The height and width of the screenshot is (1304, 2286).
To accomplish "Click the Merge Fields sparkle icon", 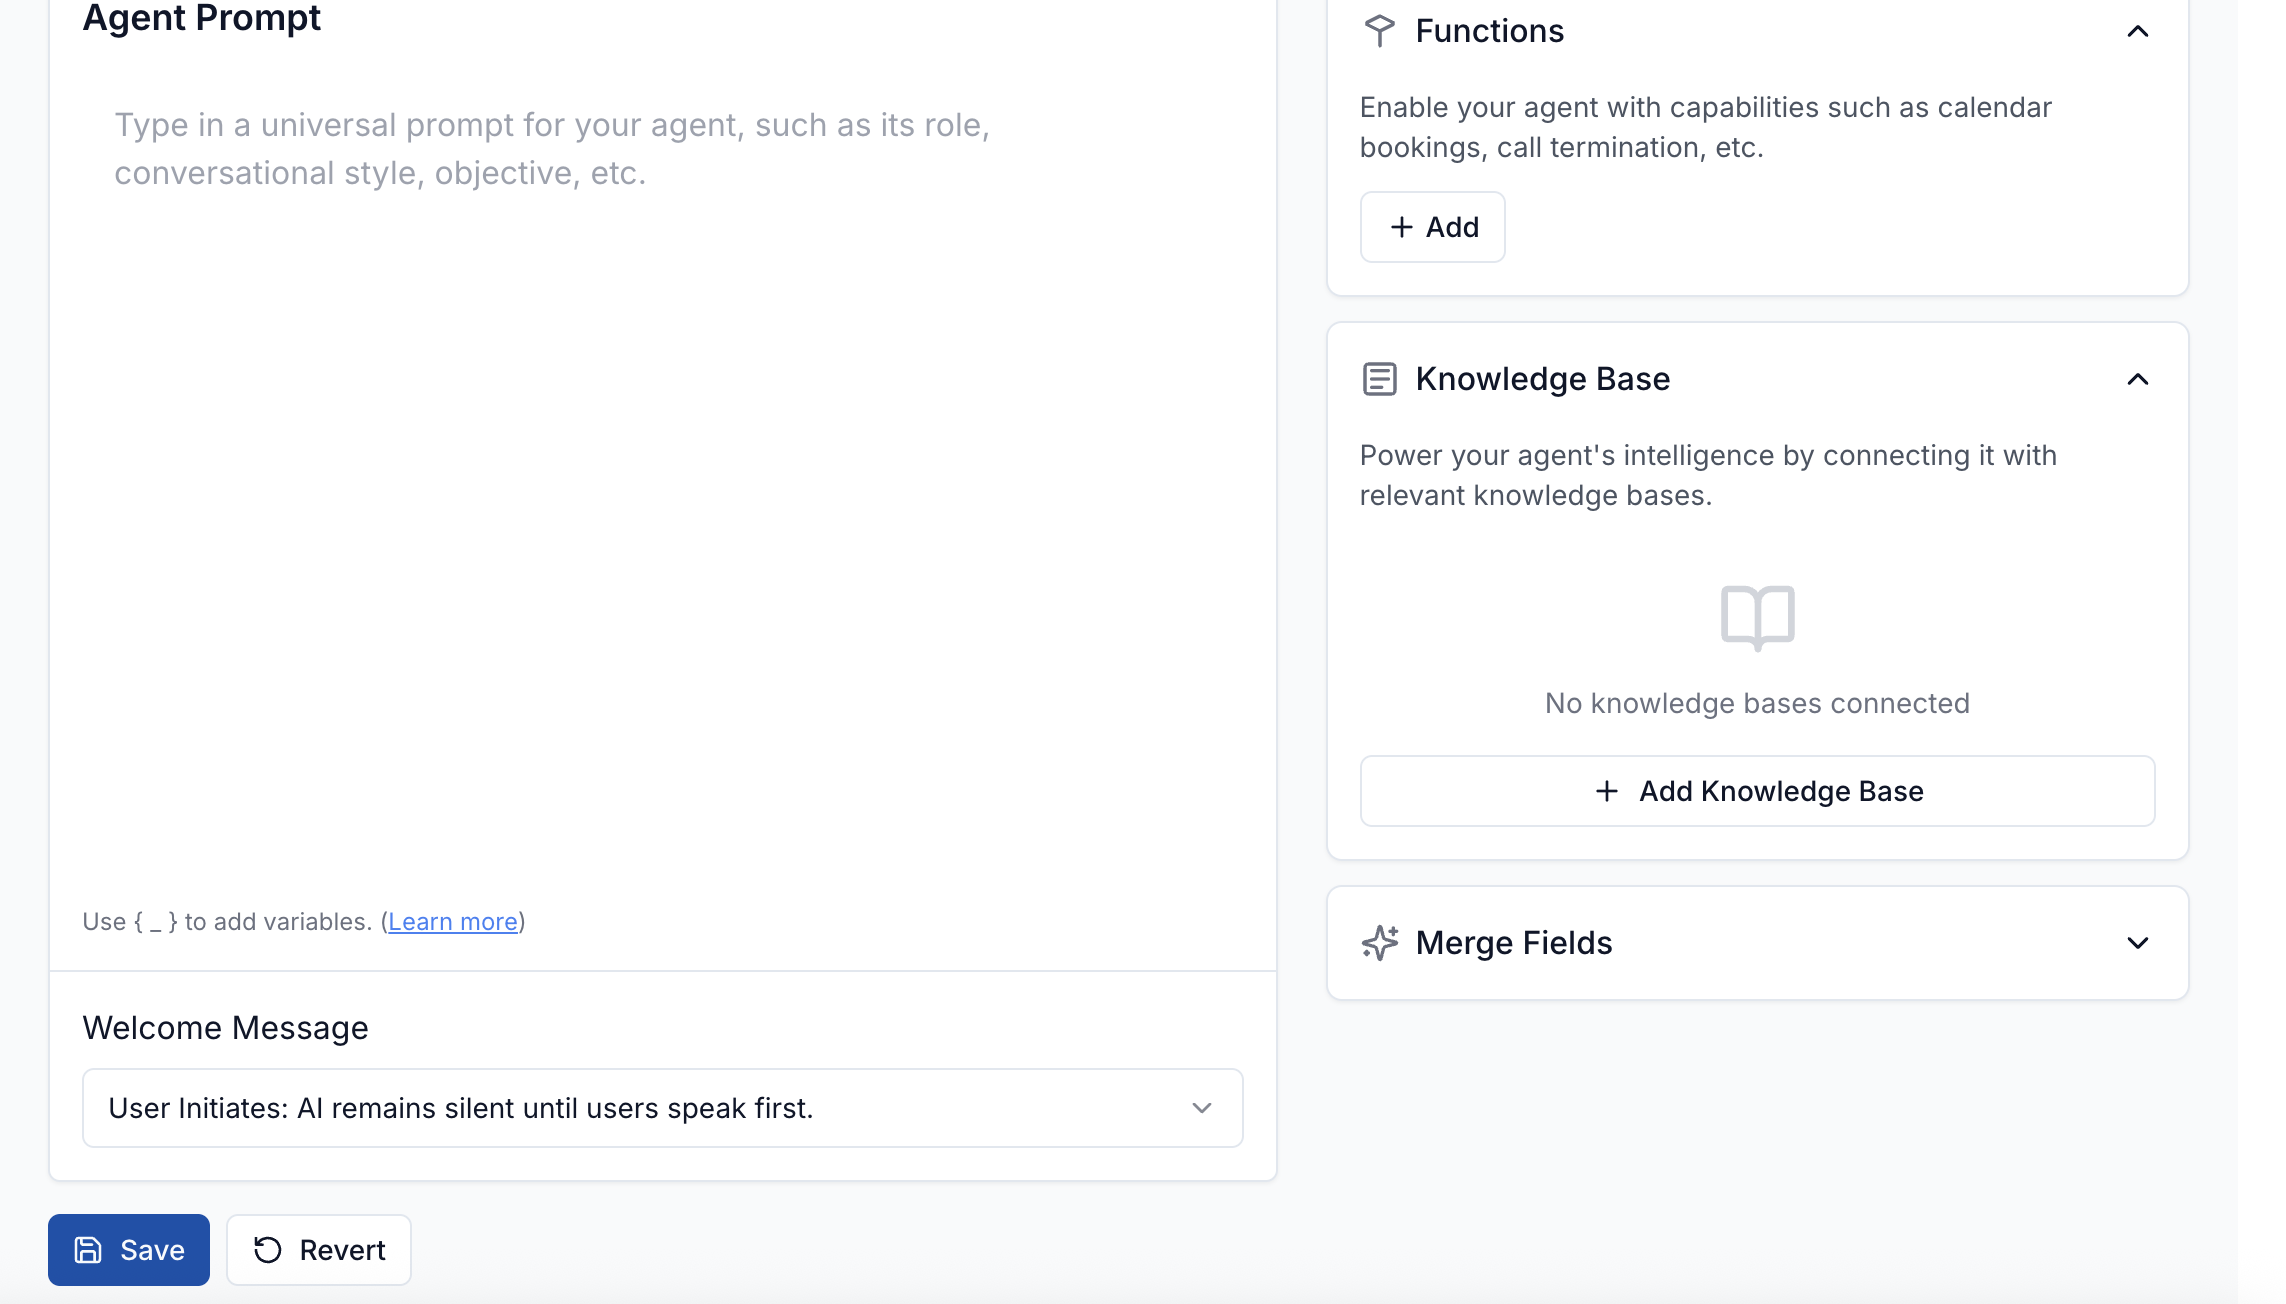I will point(1380,942).
